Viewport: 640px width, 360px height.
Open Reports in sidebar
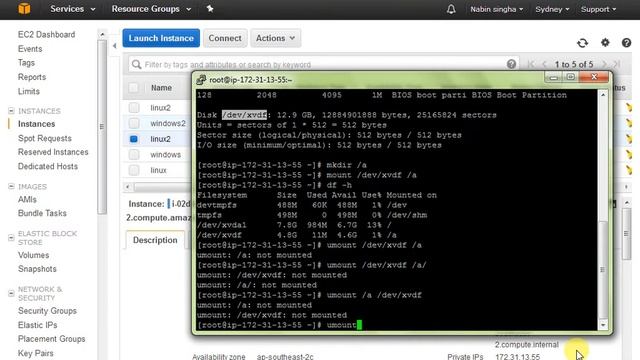[32, 77]
